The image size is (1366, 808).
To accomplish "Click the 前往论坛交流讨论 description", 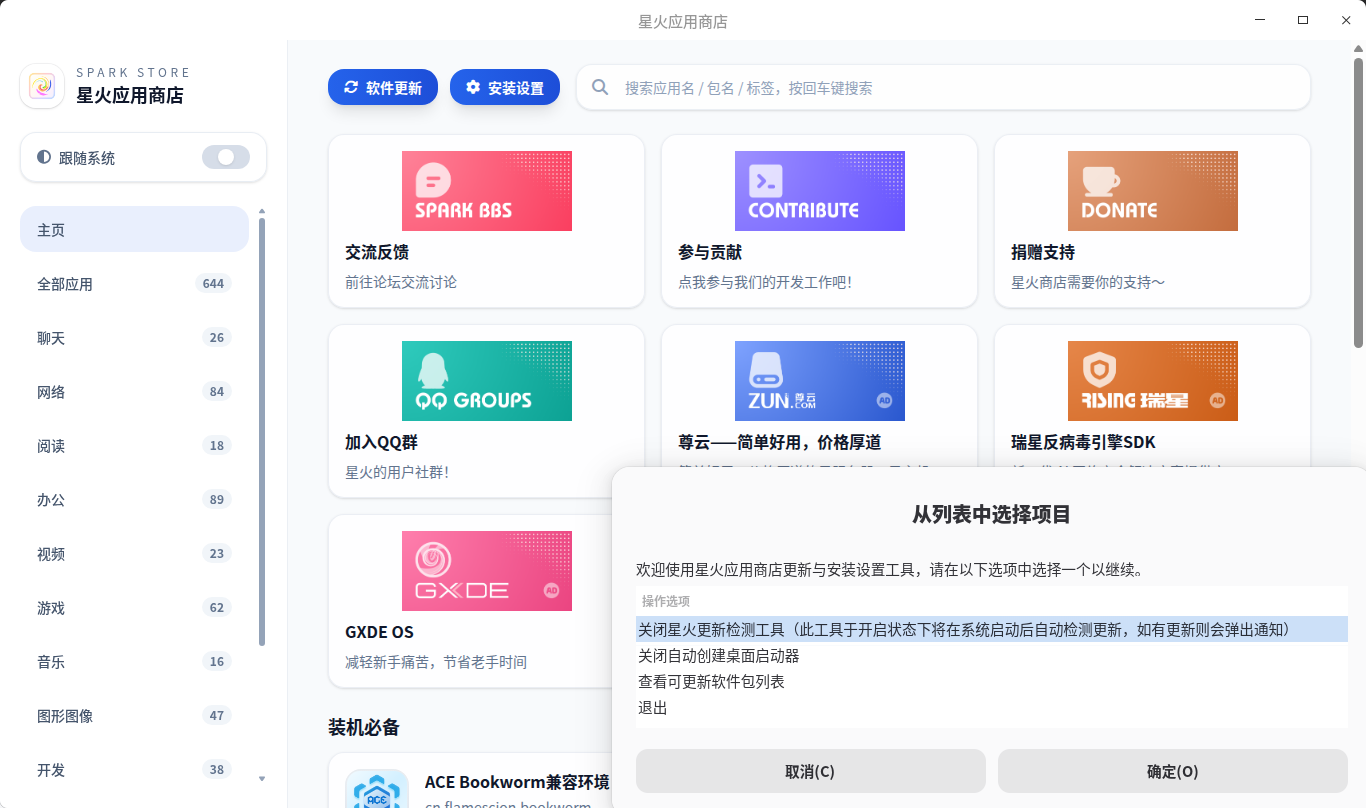I will [401, 282].
